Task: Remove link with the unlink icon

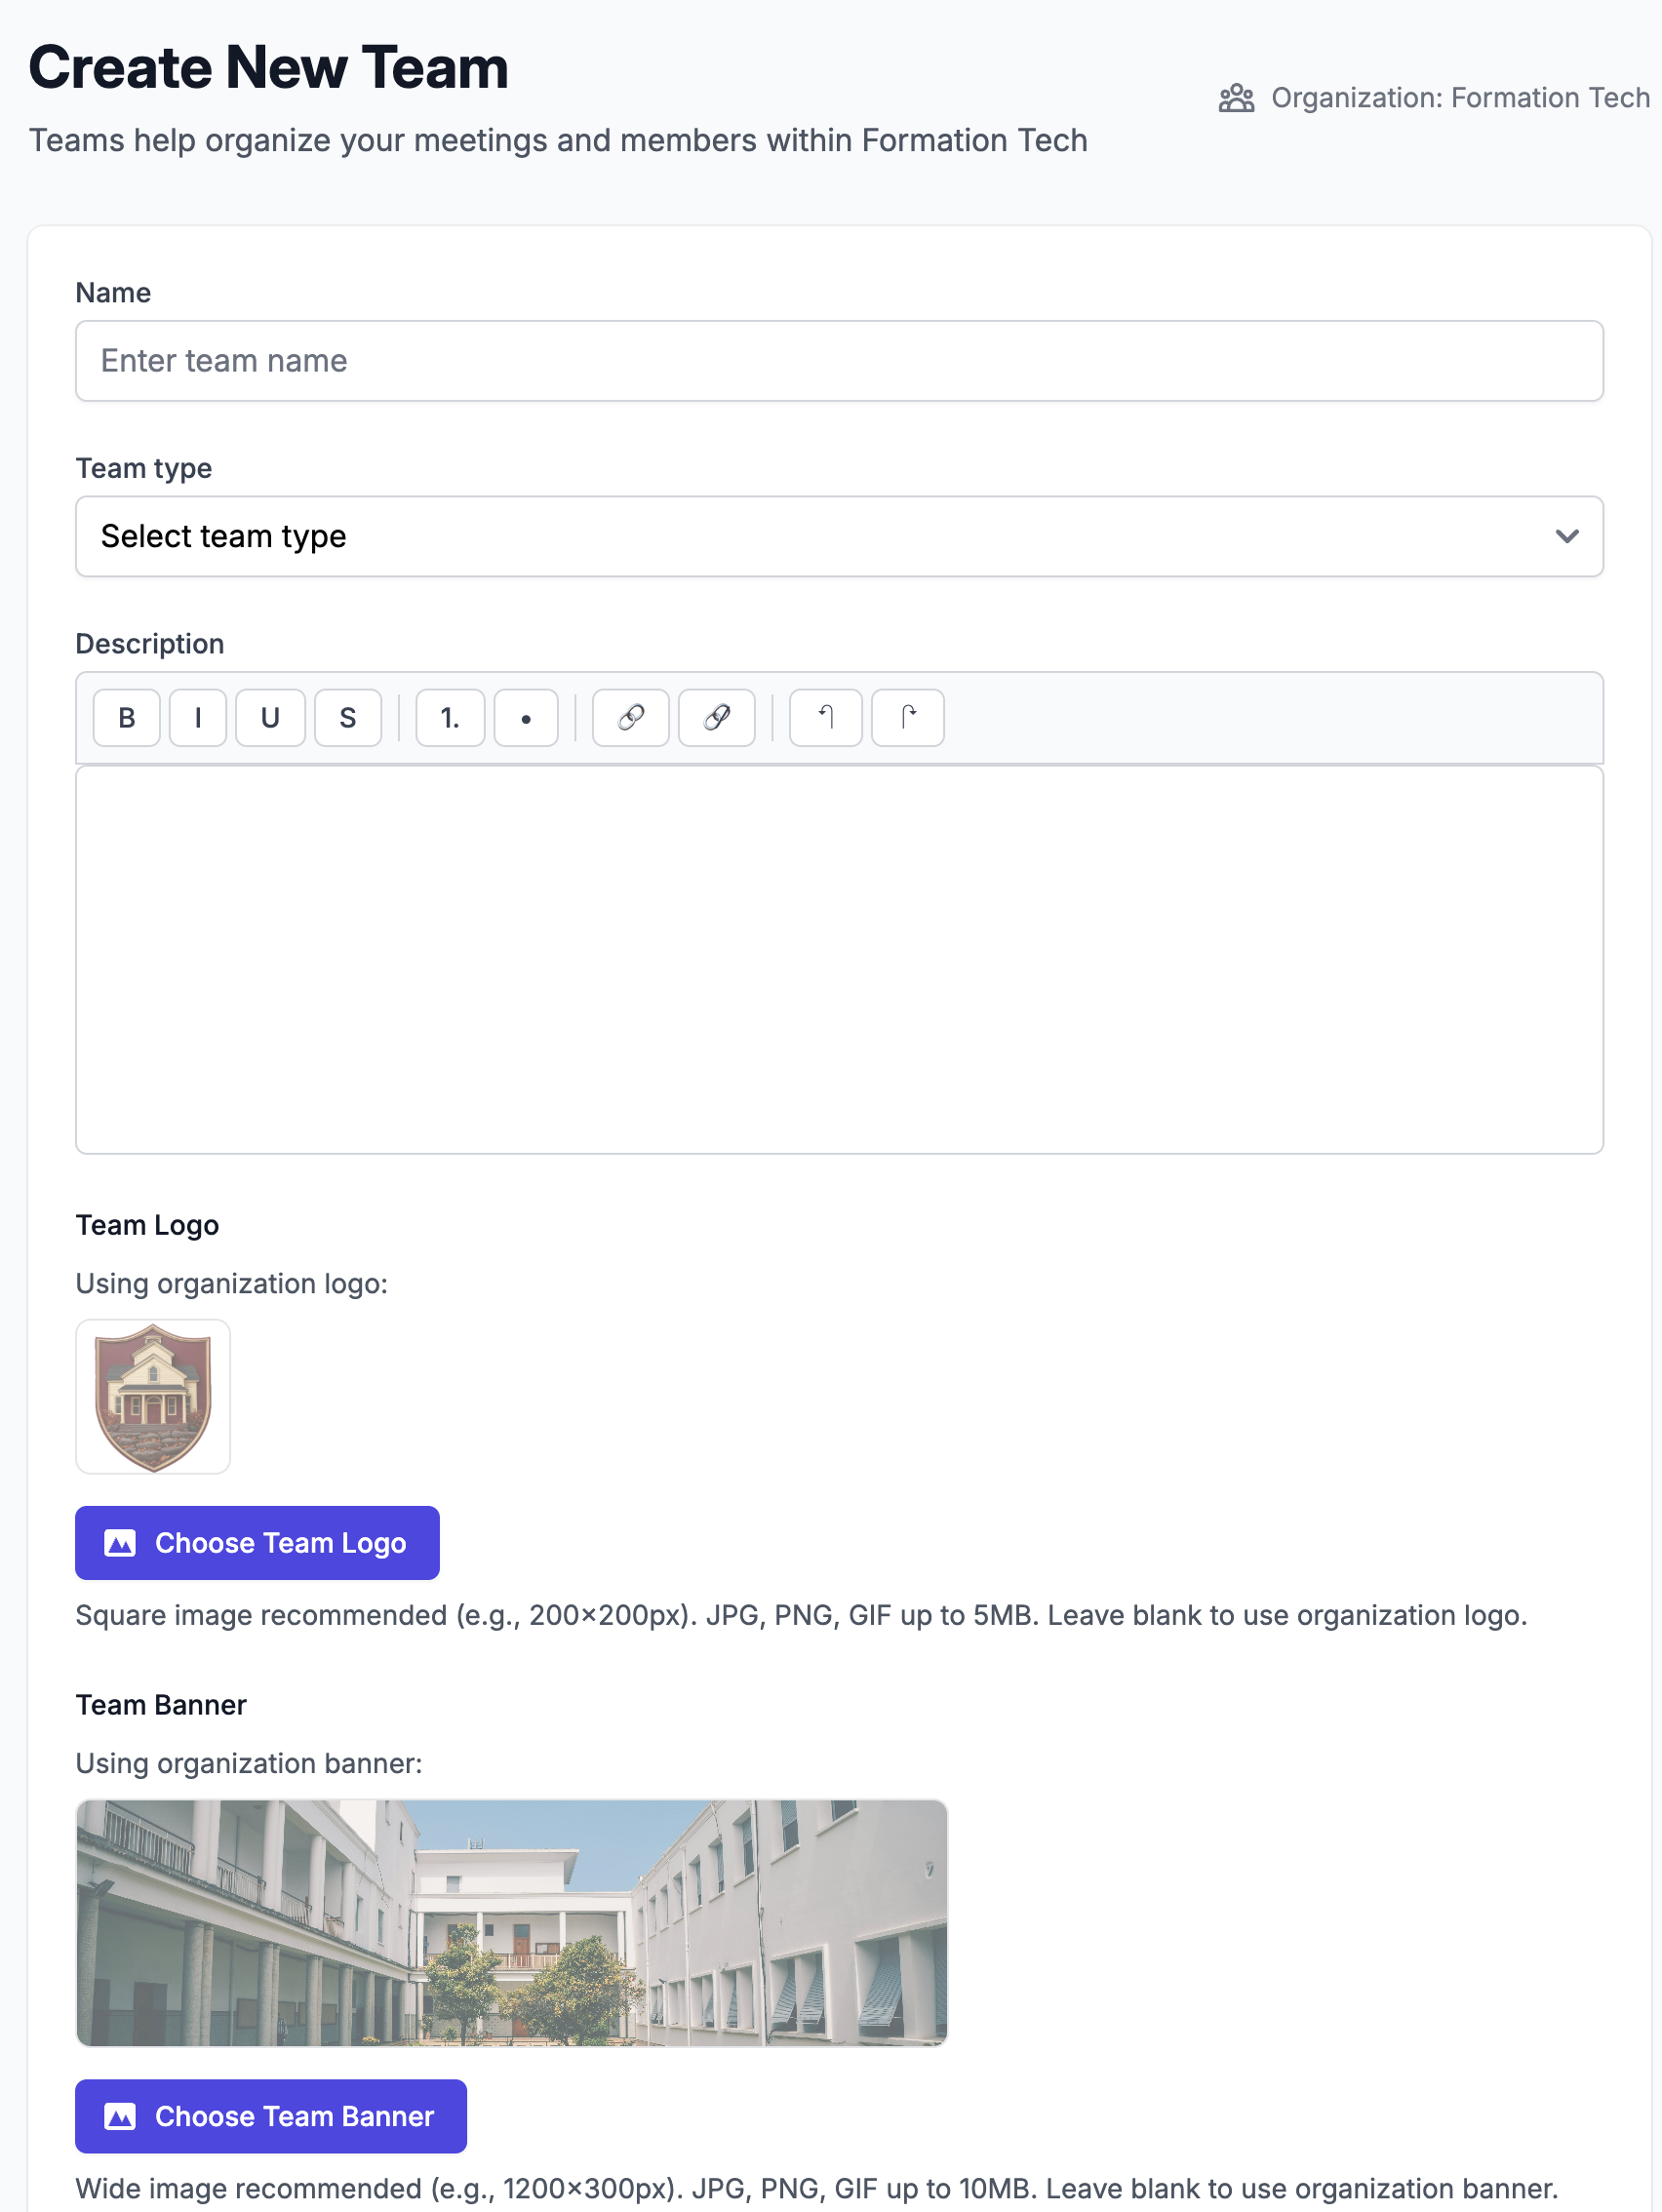Action: click(717, 718)
